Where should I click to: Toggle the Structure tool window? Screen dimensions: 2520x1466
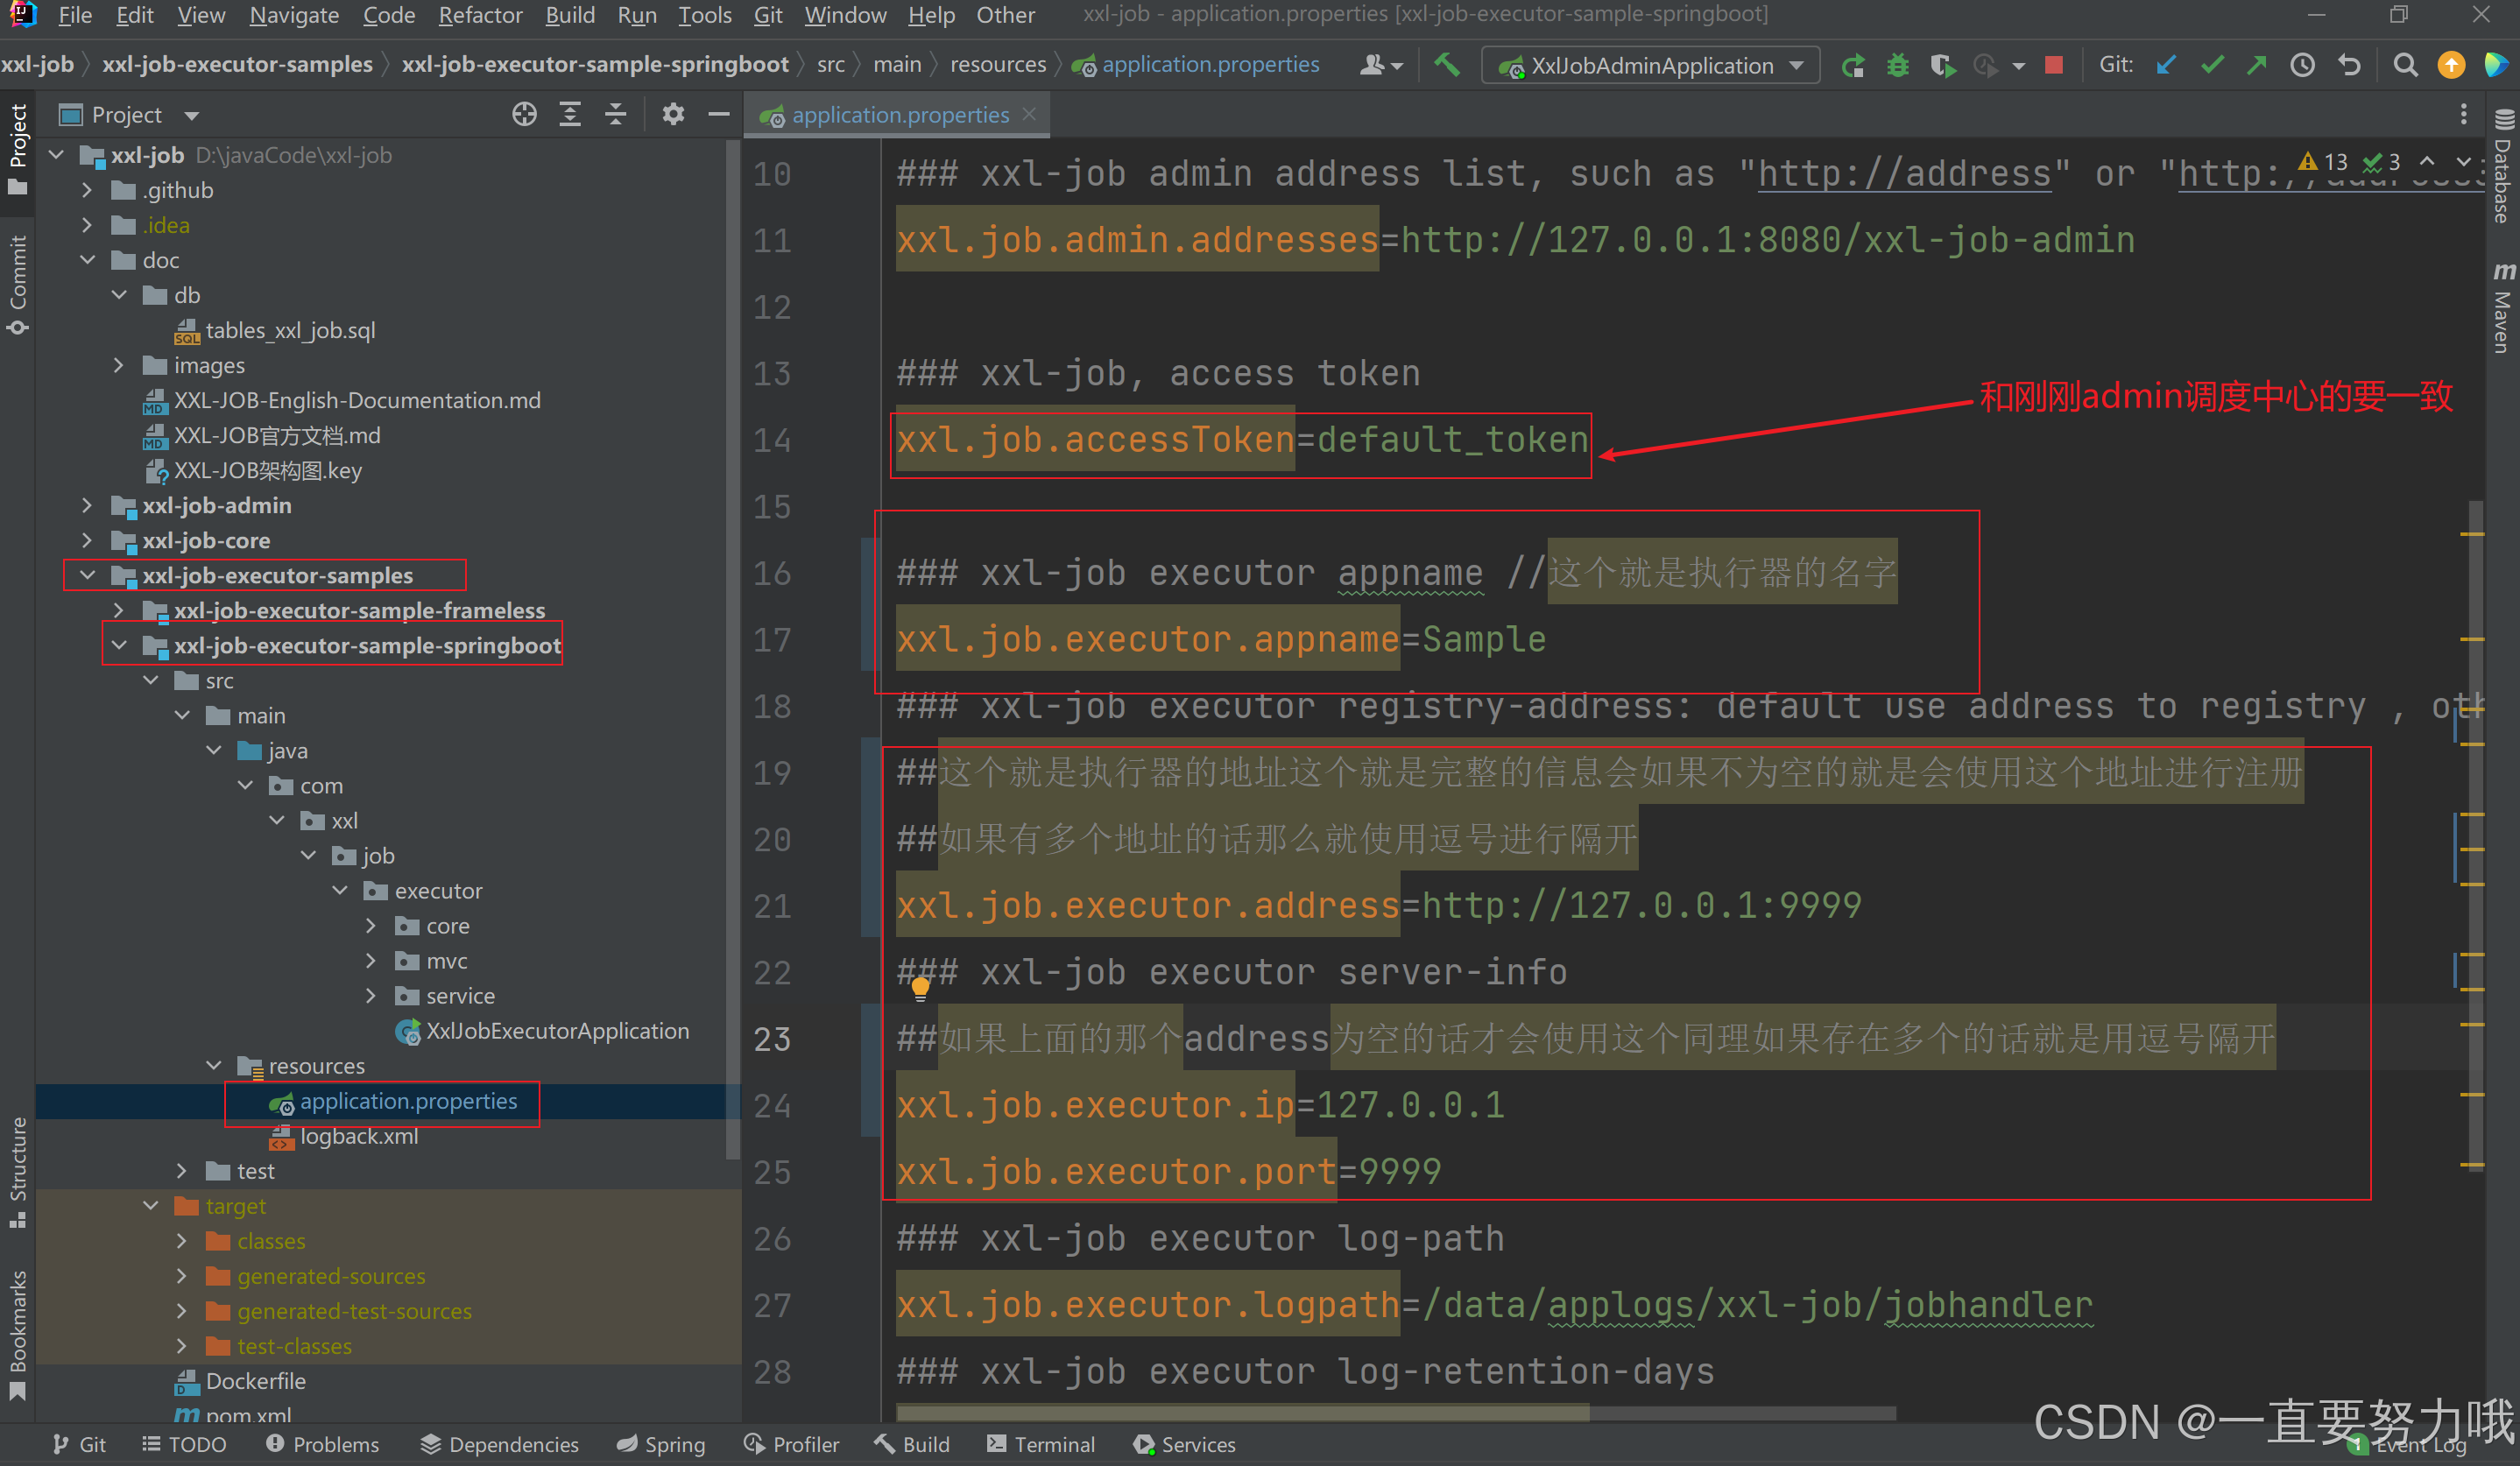click(x=18, y=1170)
